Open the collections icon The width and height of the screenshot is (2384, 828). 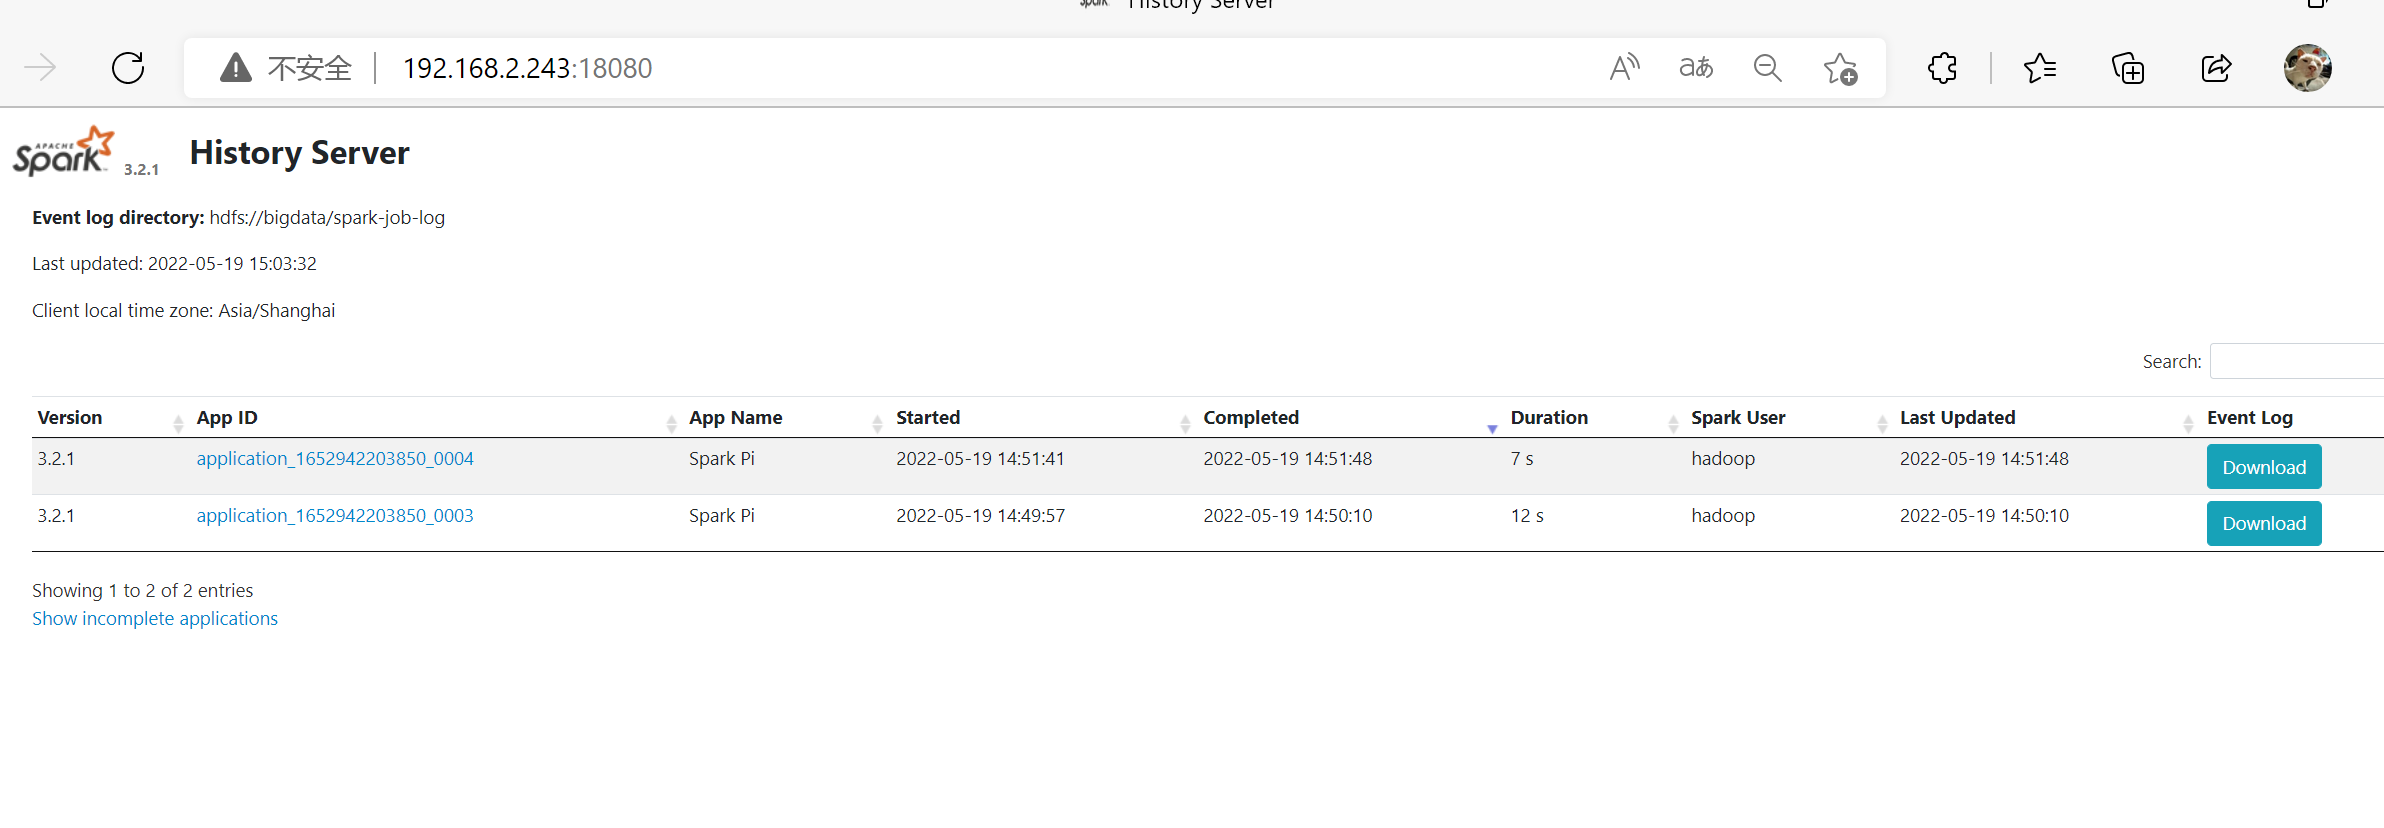(x=2128, y=68)
